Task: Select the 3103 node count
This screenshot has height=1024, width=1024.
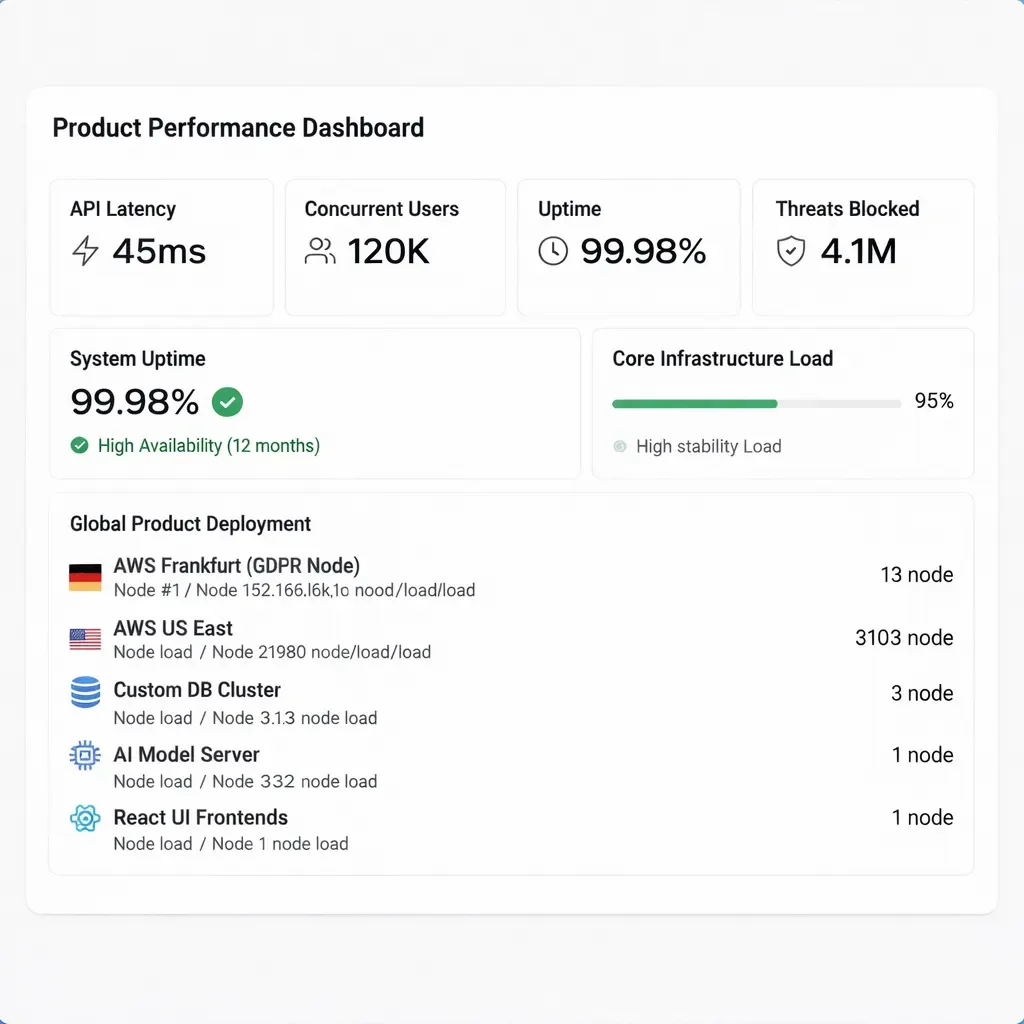Action: [x=903, y=638]
